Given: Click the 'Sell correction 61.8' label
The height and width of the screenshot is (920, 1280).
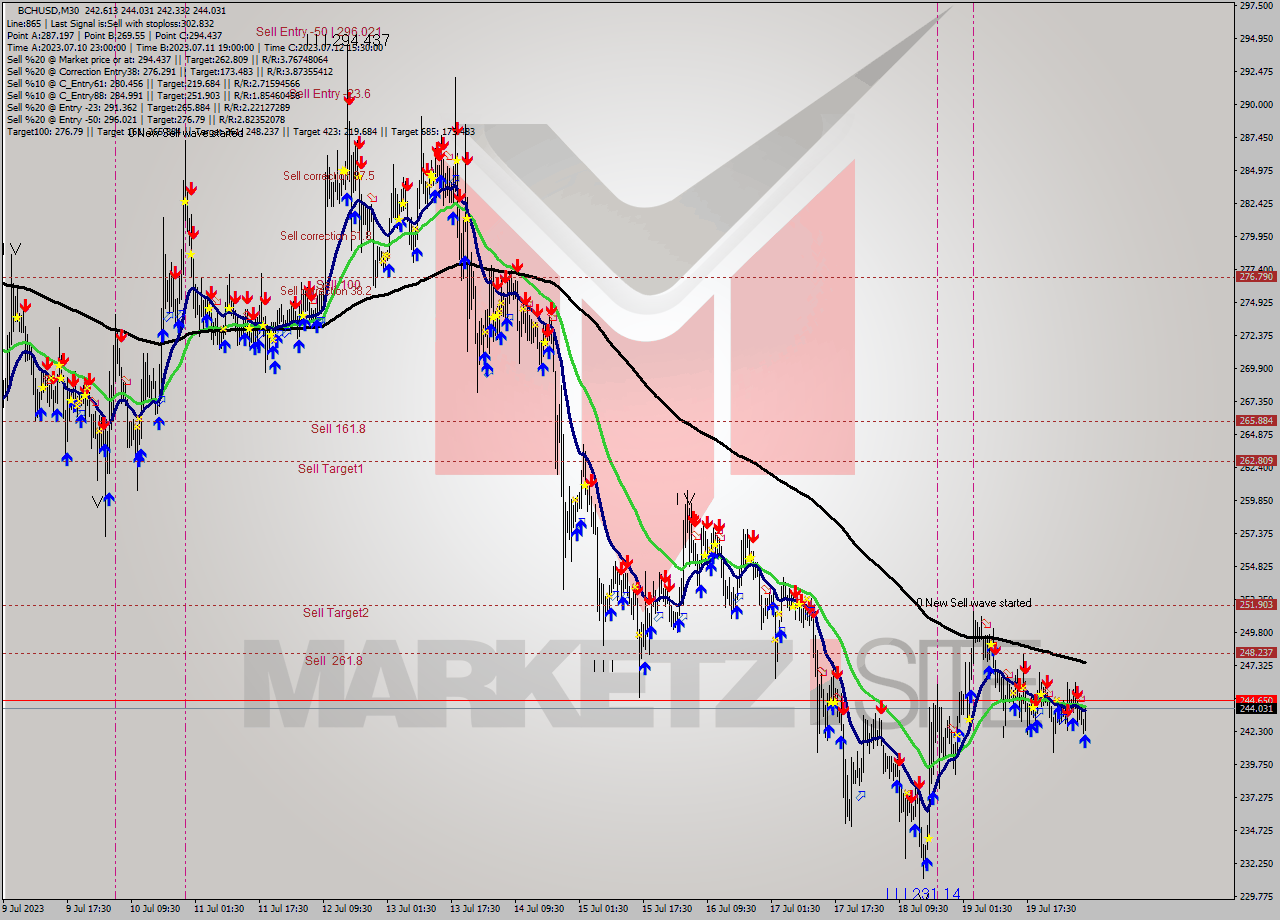Looking at the screenshot, I should 326,236.
